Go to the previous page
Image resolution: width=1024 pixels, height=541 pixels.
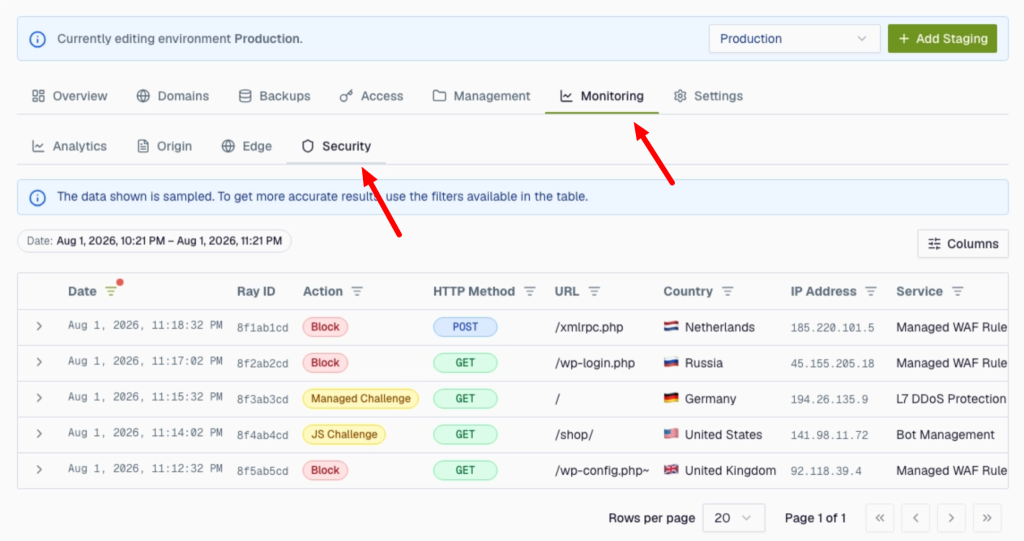pyautogui.click(x=916, y=518)
